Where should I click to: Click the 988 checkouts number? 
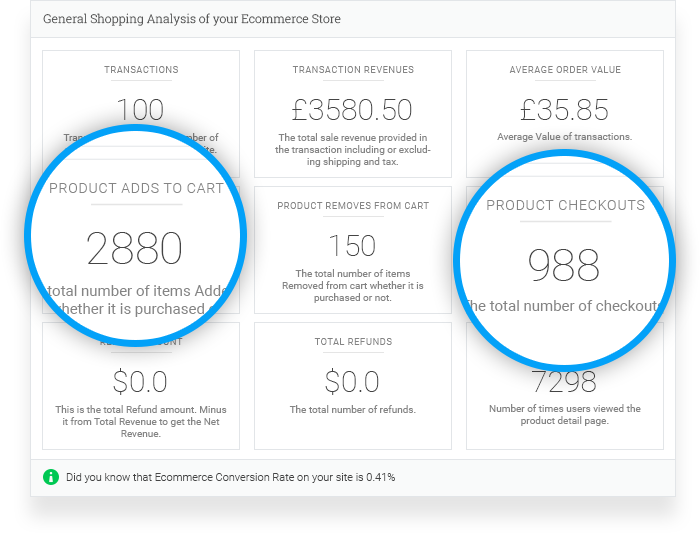564,265
